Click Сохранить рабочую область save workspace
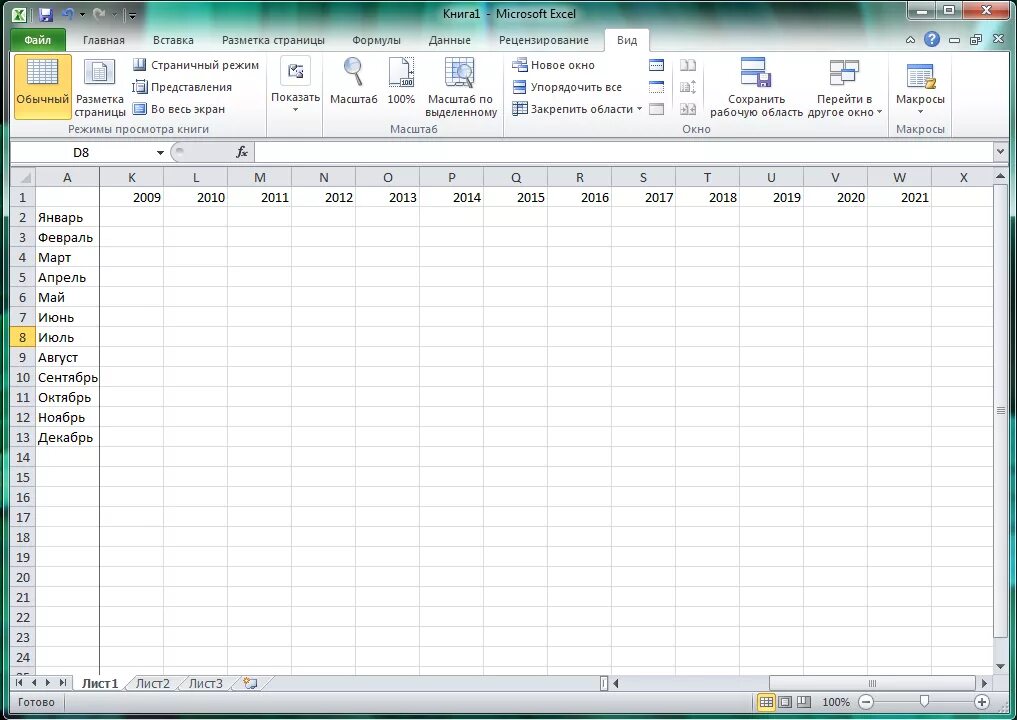The width and height of the screenshot is (1017, 720). tap(756, 87)
